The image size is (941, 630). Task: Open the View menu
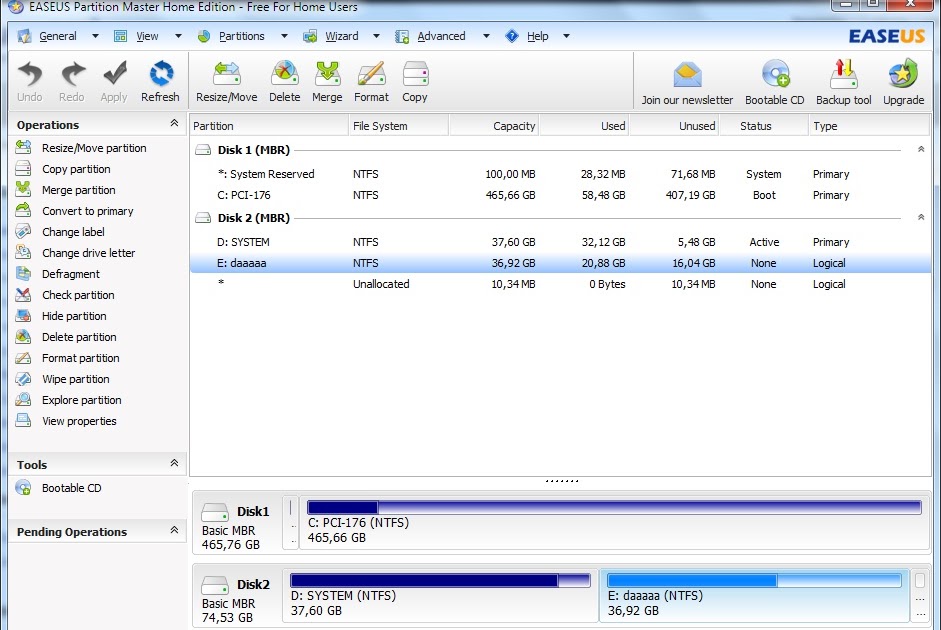point(147,37)
